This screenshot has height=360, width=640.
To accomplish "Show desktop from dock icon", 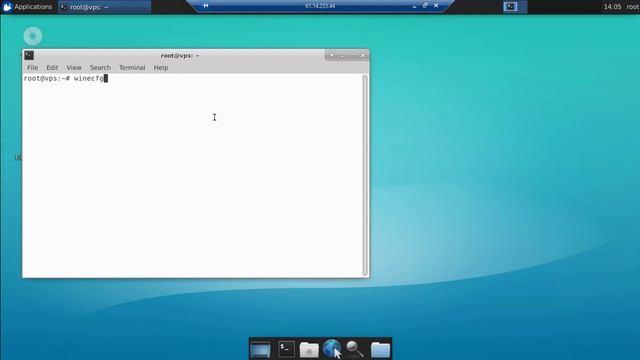I will point(260,350).
